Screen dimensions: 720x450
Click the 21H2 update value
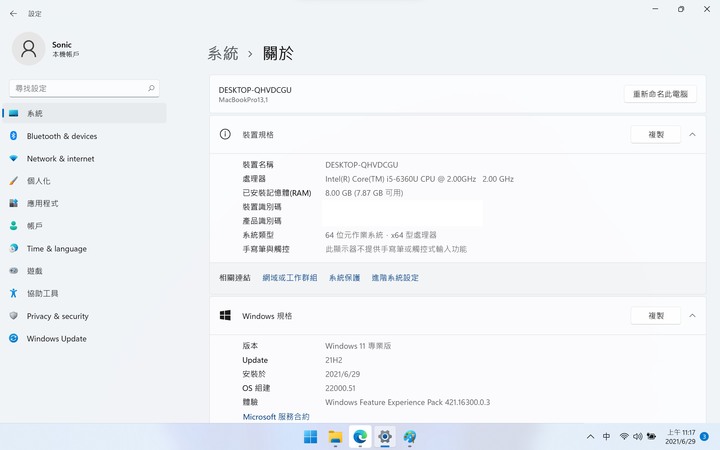coord(334,360)
